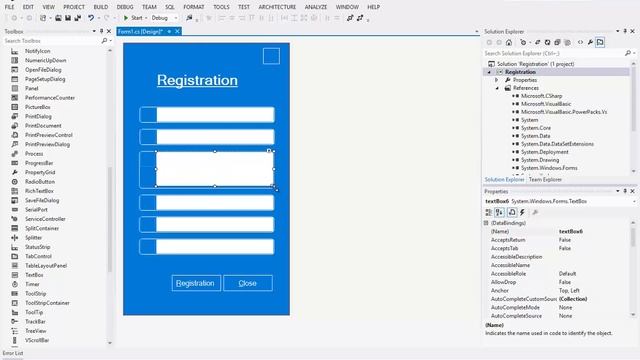The width and height of the screenshot is (640, 360).
Task: Open the Solution Explorer search options dropdown
Action: (x=633, y=53)
